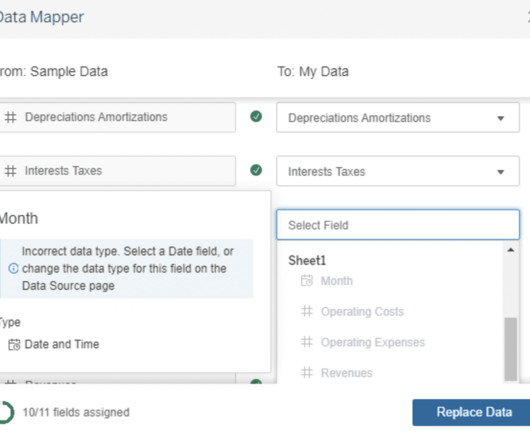Image resolution: width=530 pixels, height=442 pixels.
Task: Click the green checkmark for Interests Taxes mapping
Action: point(256,170)
